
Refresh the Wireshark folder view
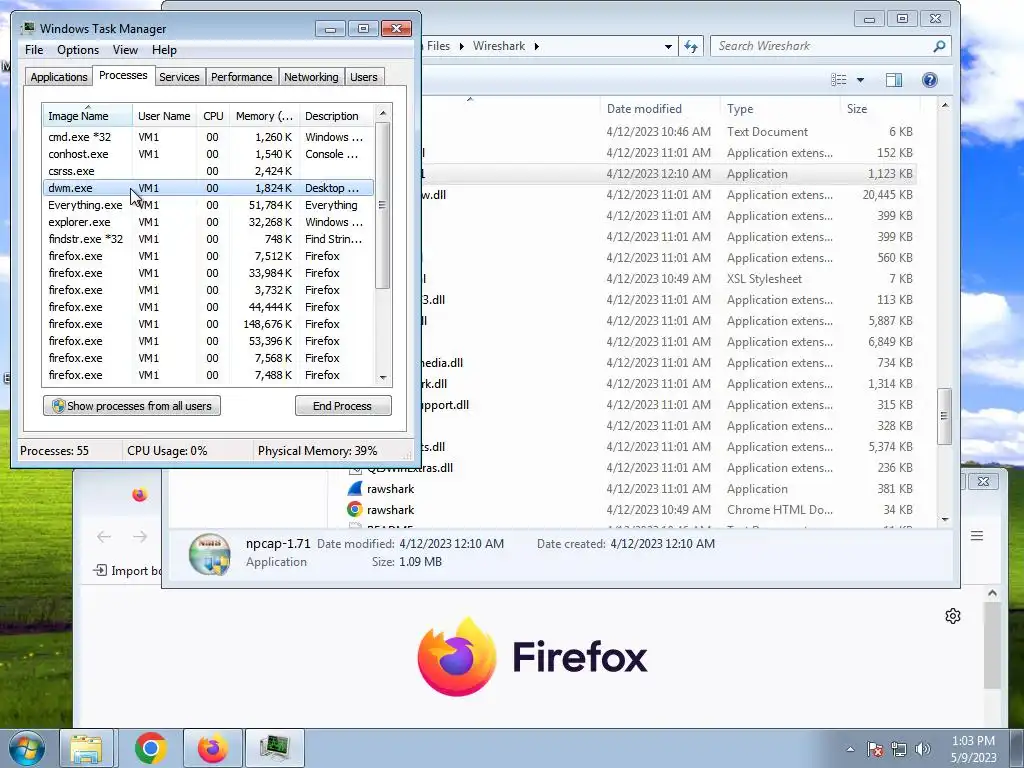point(691,46)
